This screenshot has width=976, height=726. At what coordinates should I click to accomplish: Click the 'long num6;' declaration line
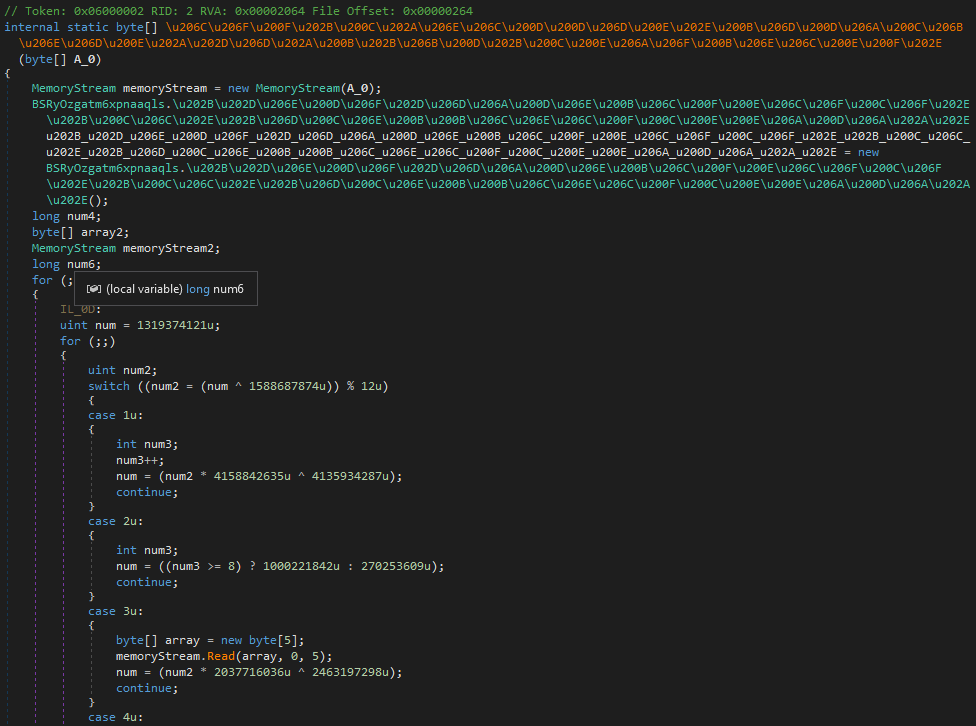(67, 264)
